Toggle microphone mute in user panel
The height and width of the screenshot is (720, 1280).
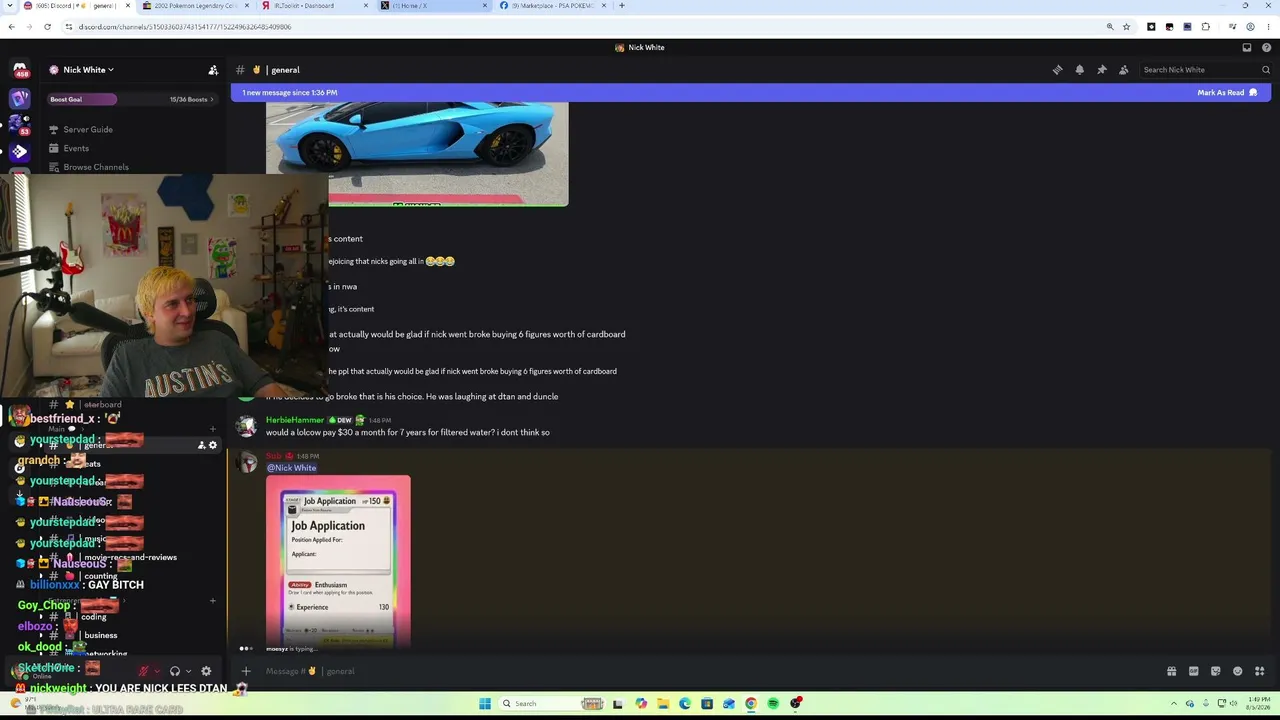(145, 671)
